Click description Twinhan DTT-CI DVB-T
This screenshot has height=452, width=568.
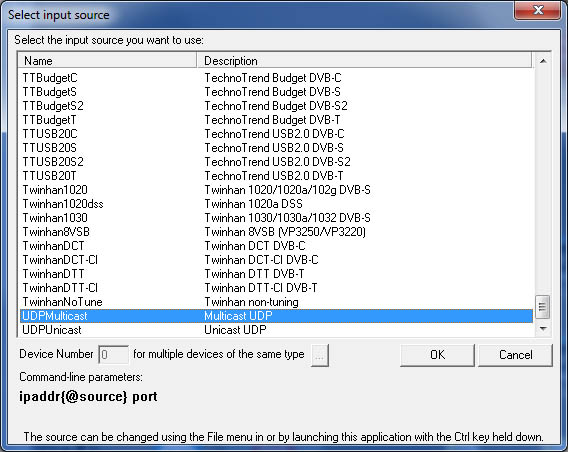click(261, 288)
